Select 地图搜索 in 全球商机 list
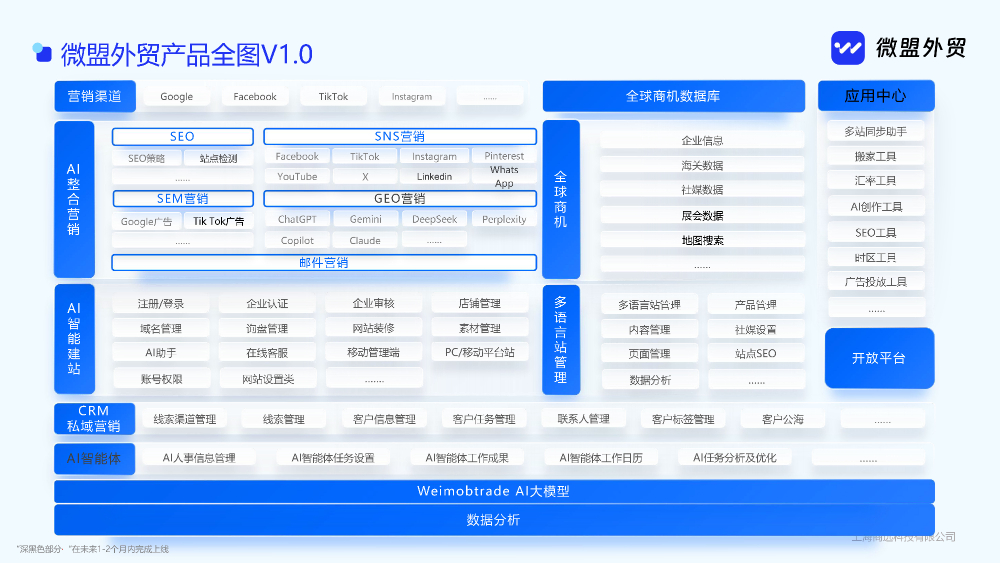Image resolution: width=1000 pixels, height=563 pixels. (702, 240)
